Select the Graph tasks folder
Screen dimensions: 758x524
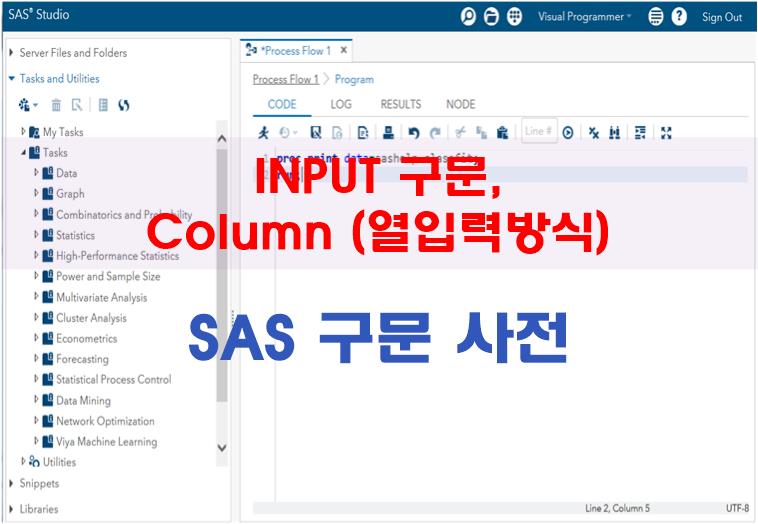(x=70, y=194)
